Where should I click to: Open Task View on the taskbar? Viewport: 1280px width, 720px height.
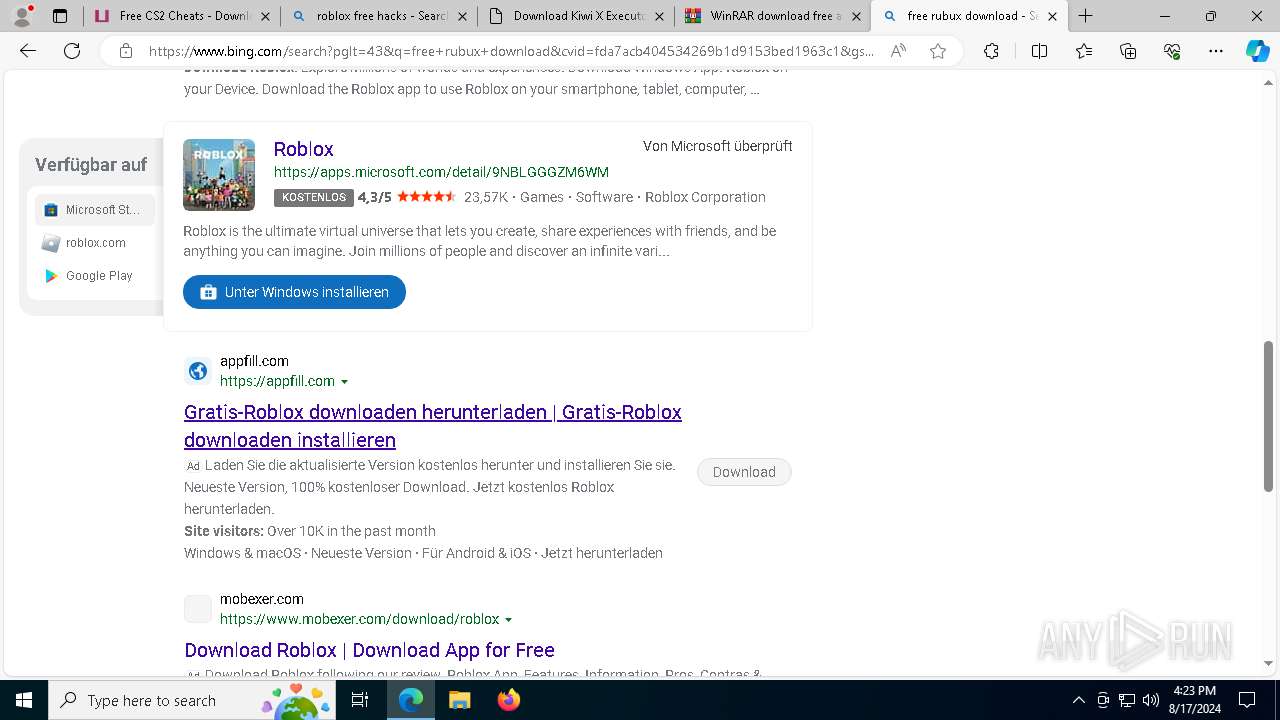click(x=360, y=700)
